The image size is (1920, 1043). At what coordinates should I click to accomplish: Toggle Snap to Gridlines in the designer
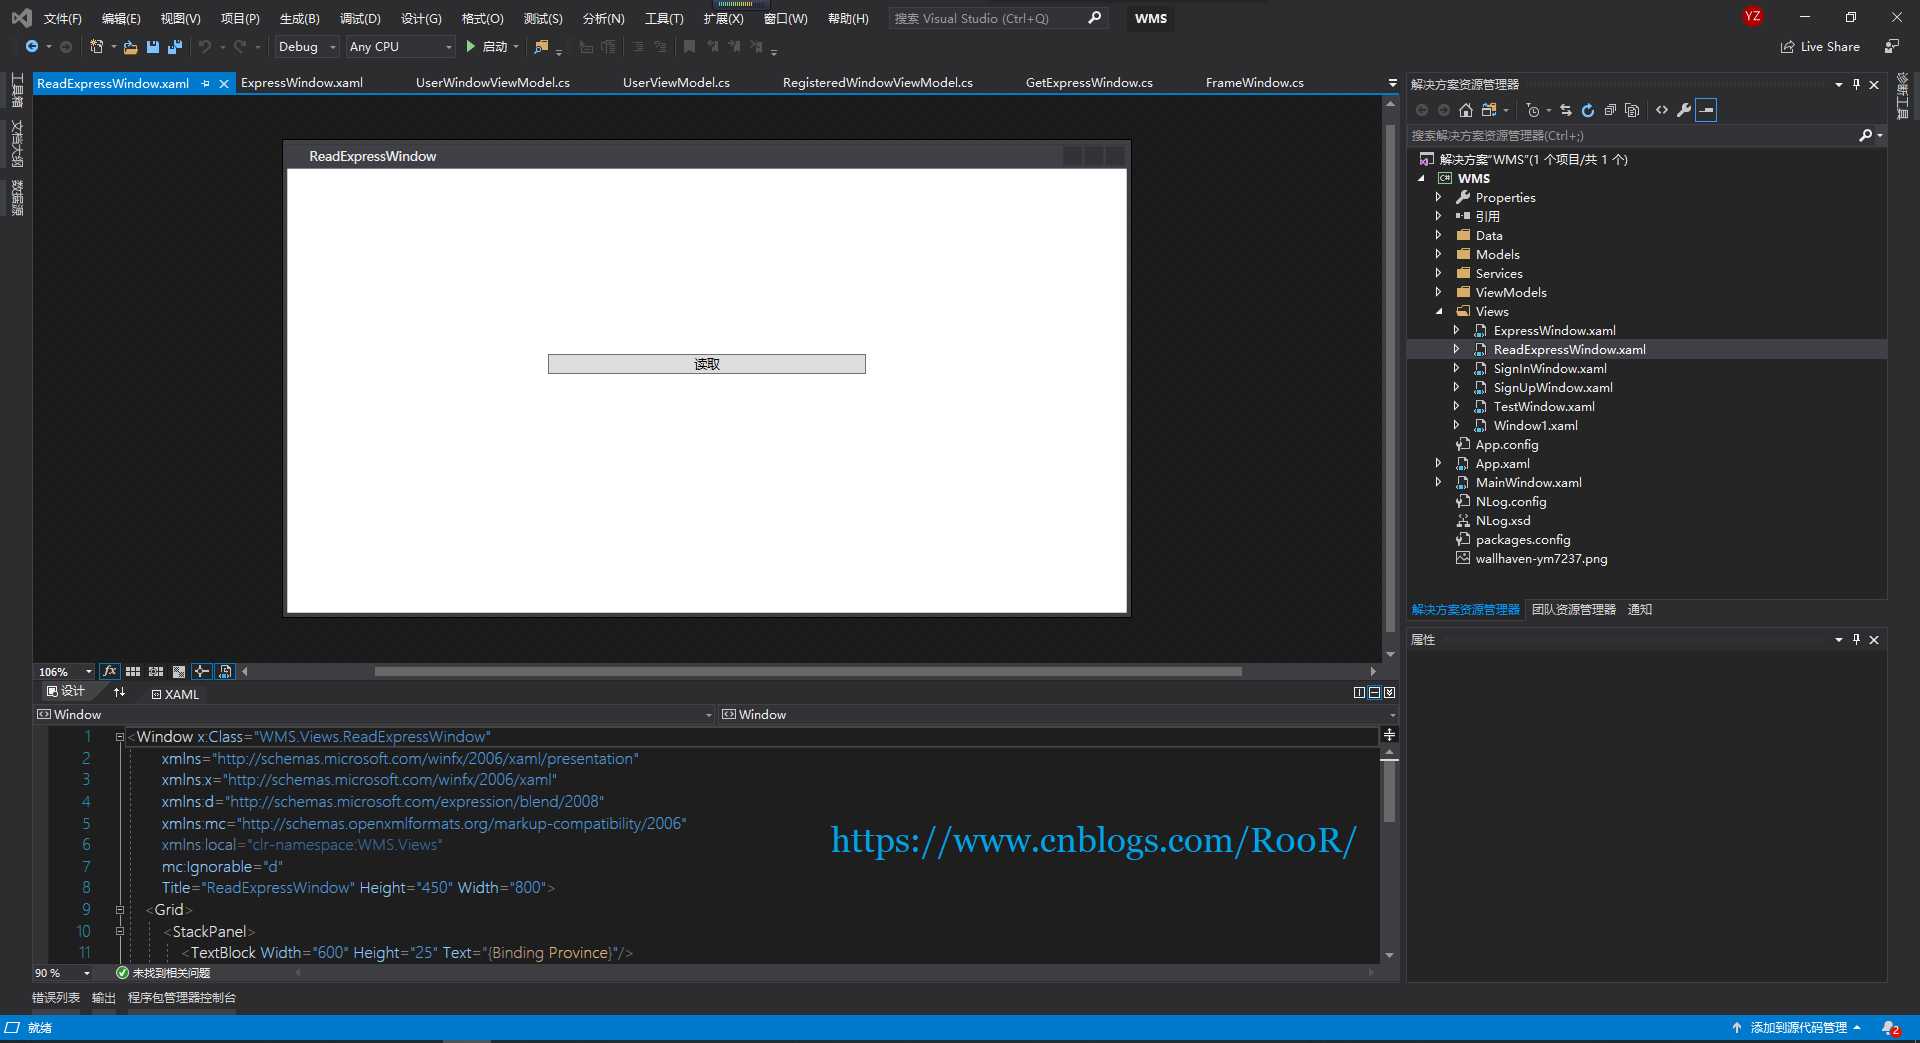pos(156,671)
